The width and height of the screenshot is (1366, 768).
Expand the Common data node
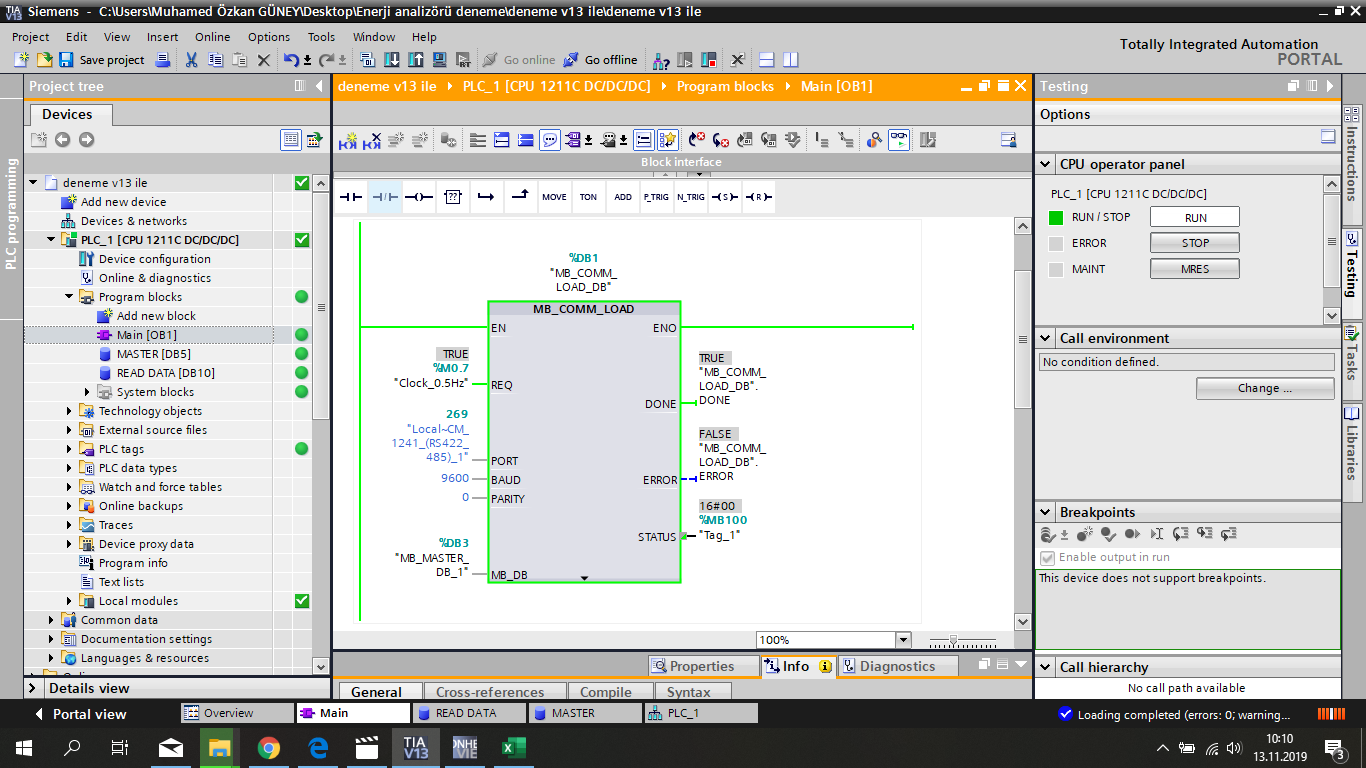pos(52,620)
